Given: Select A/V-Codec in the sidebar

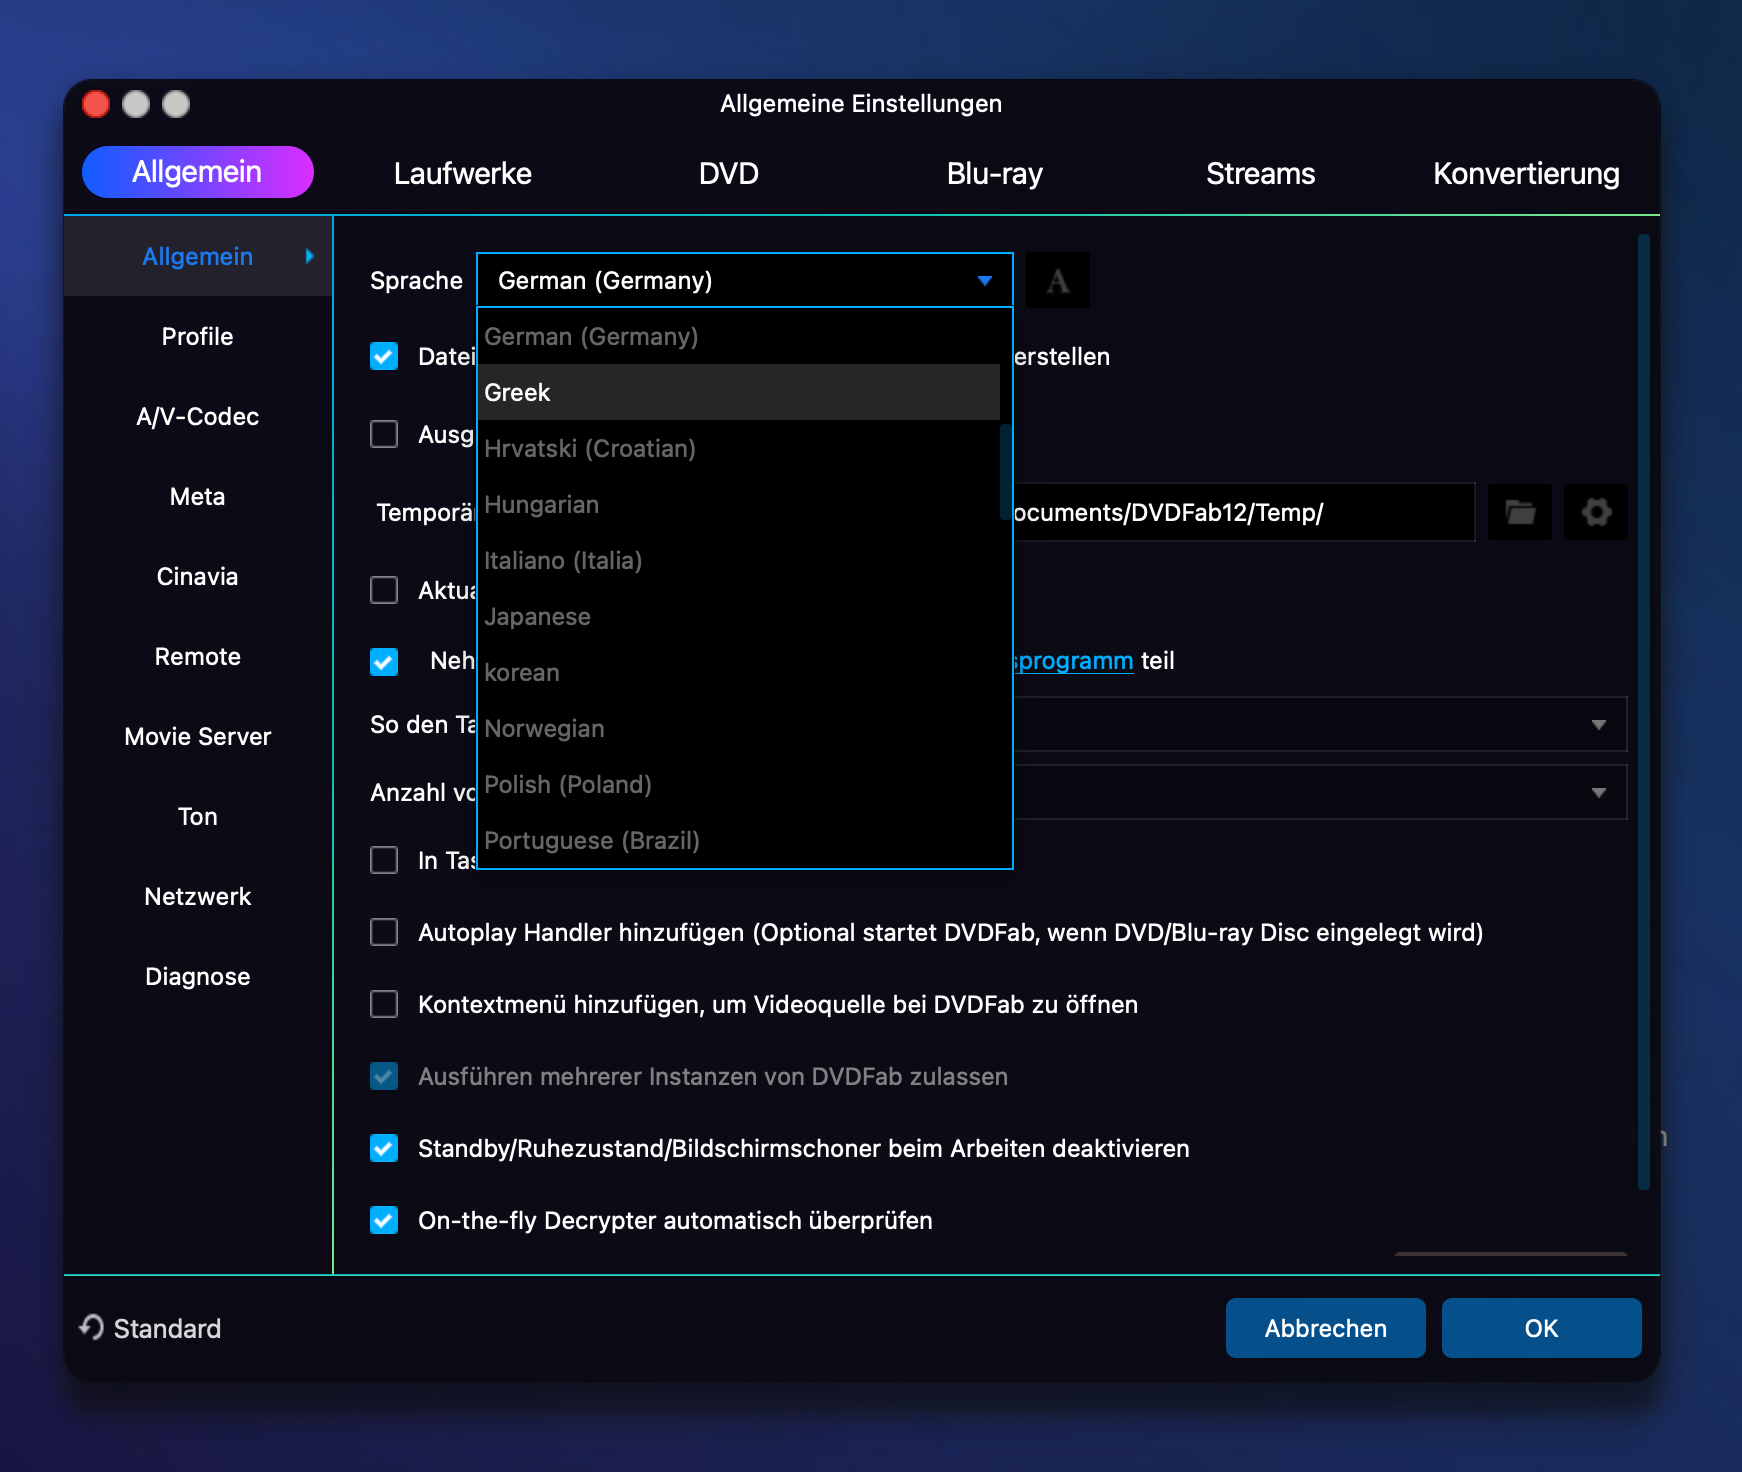Looking at the screenshot, I should [198, 416].
